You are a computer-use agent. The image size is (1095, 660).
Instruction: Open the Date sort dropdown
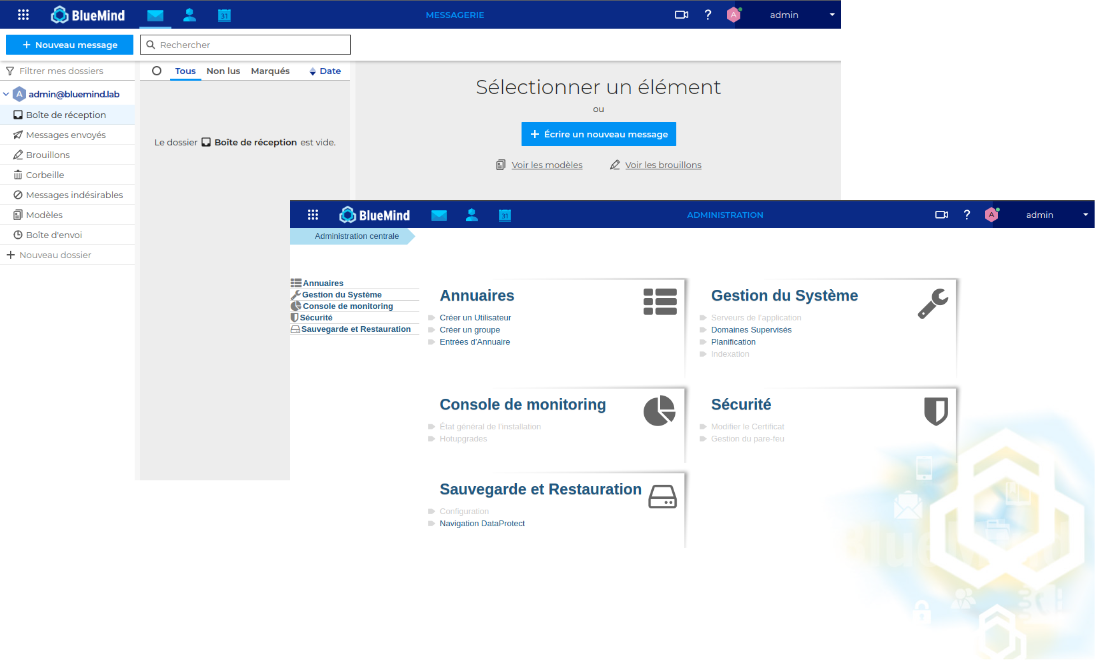pyautogui.click(x=325, y=71)
